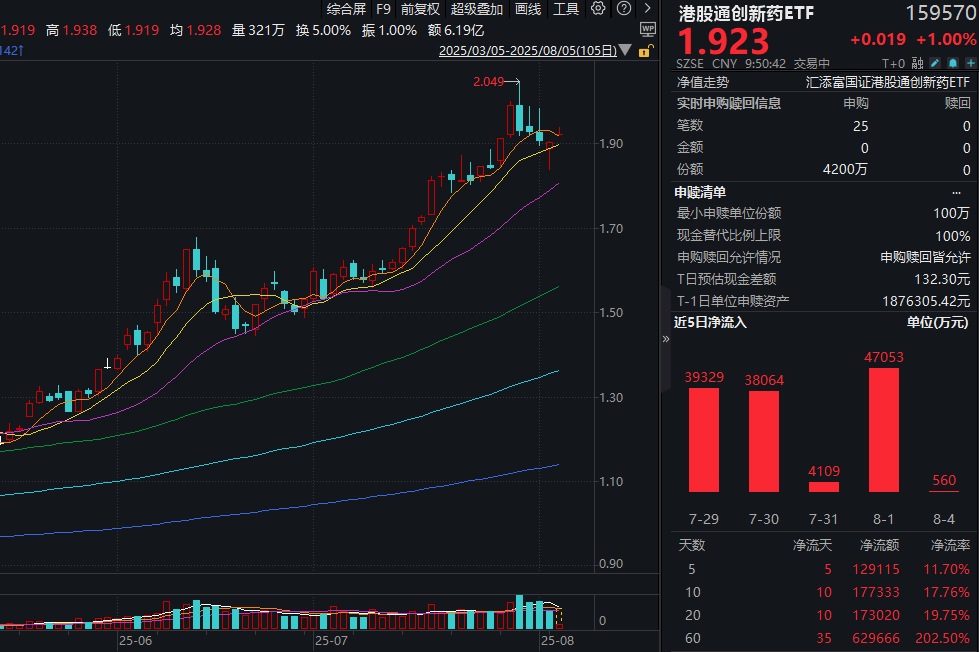This screenshot has width=979, height=652.
Task: Click the WP web view icon
Action: [648, 30]
